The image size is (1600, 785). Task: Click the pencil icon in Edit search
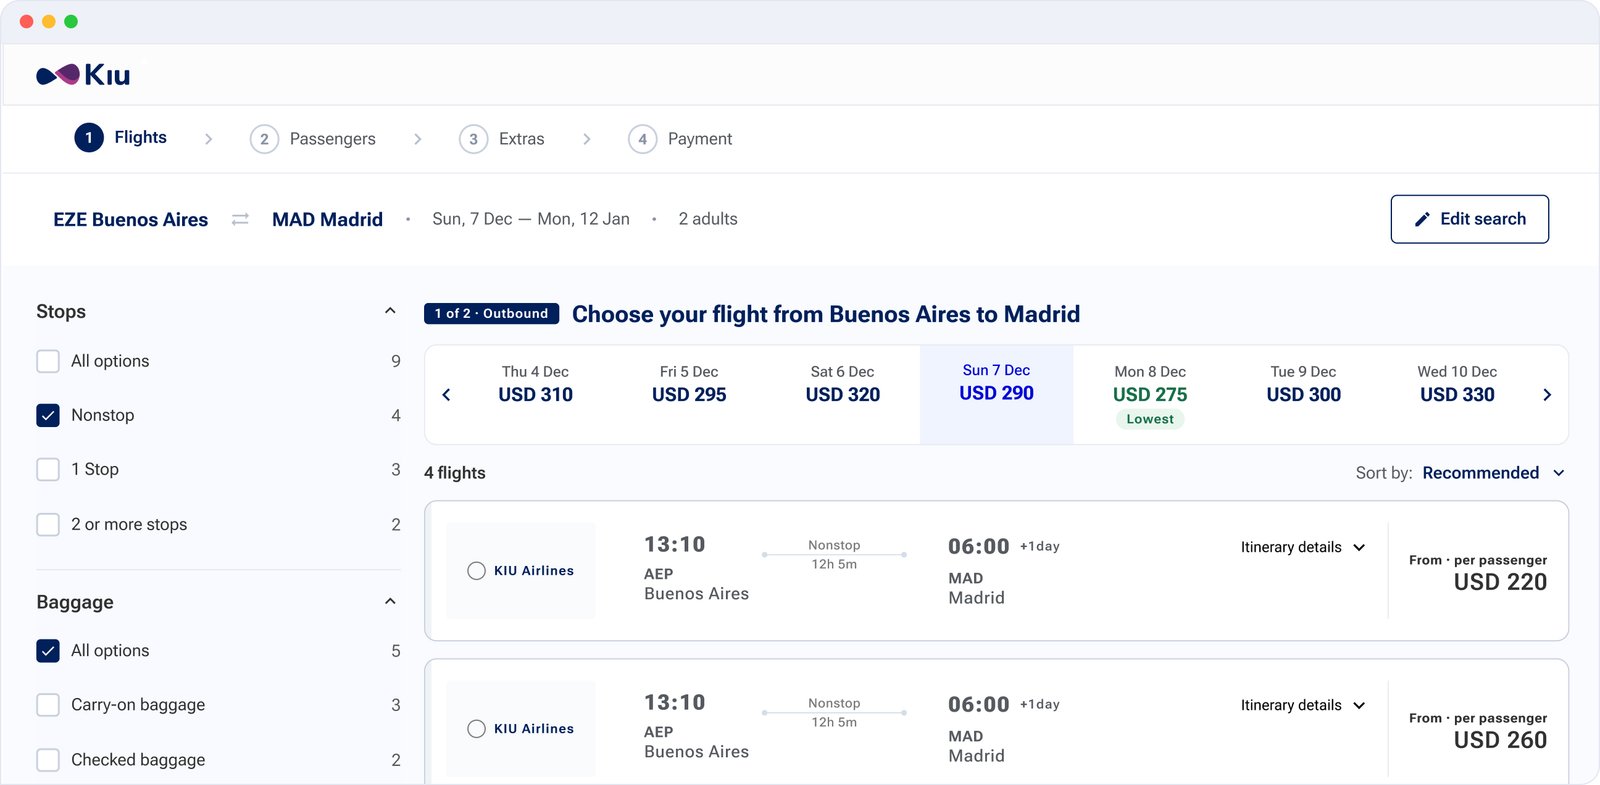[x=1422, y=219]
